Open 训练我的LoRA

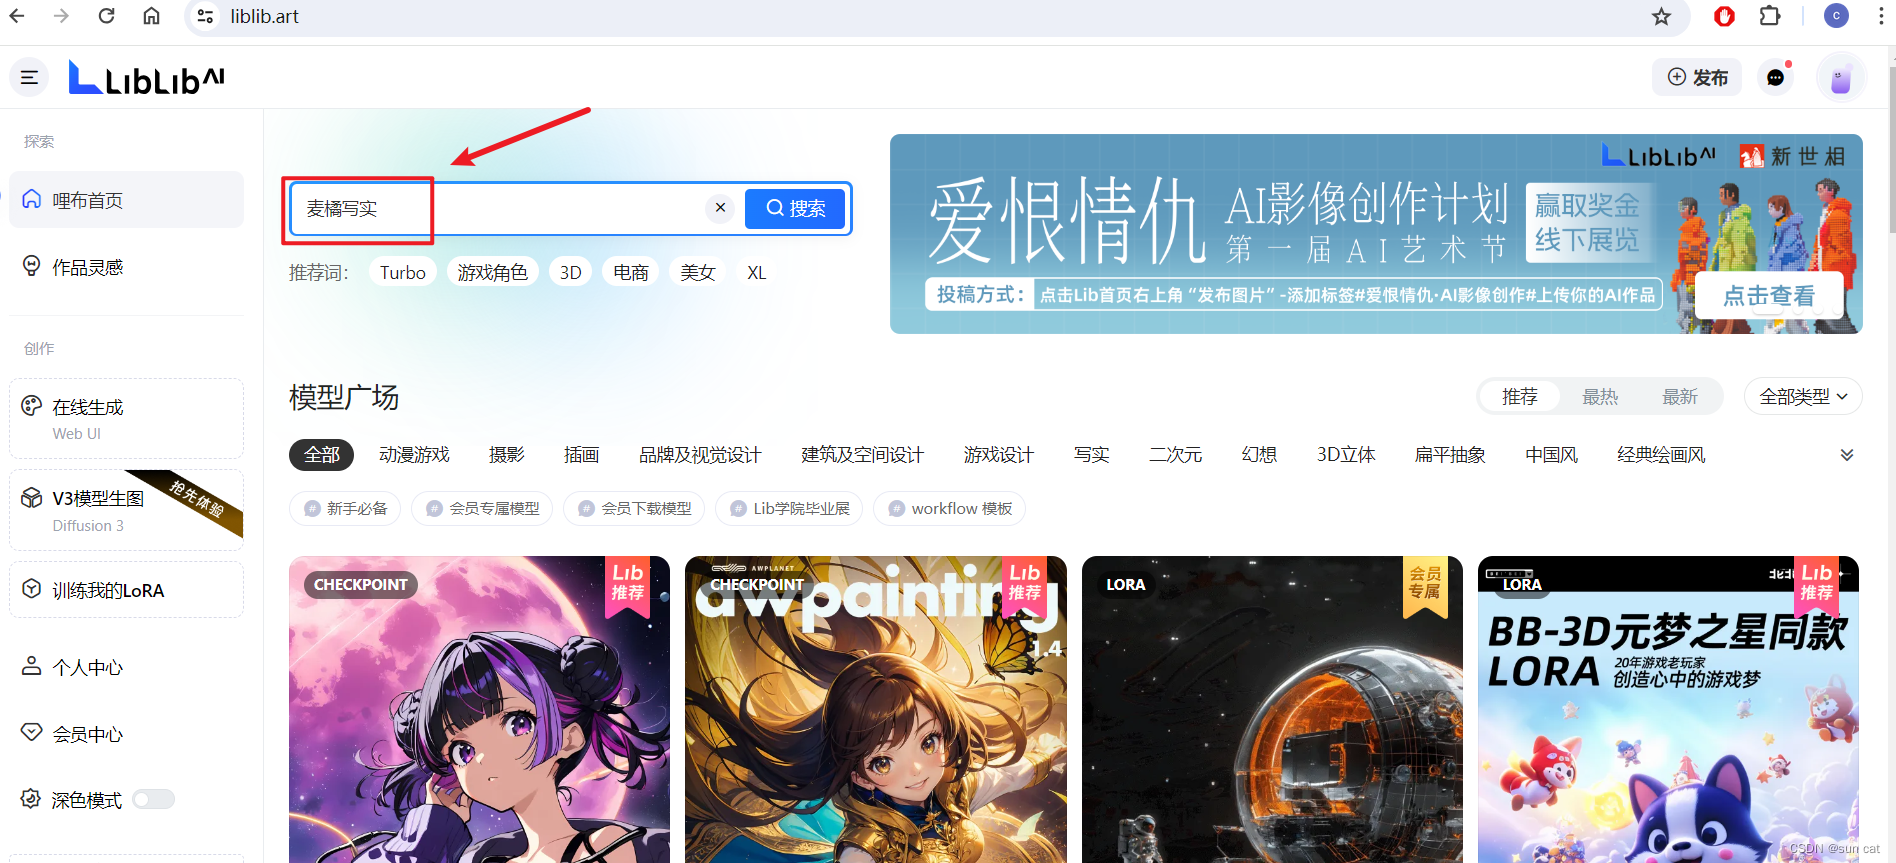point(126,590)
